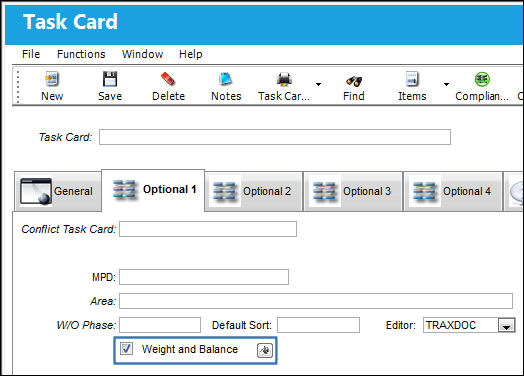Select the Optional 1 tab
This screenshot has width=524, height=376.
point(153,190)
